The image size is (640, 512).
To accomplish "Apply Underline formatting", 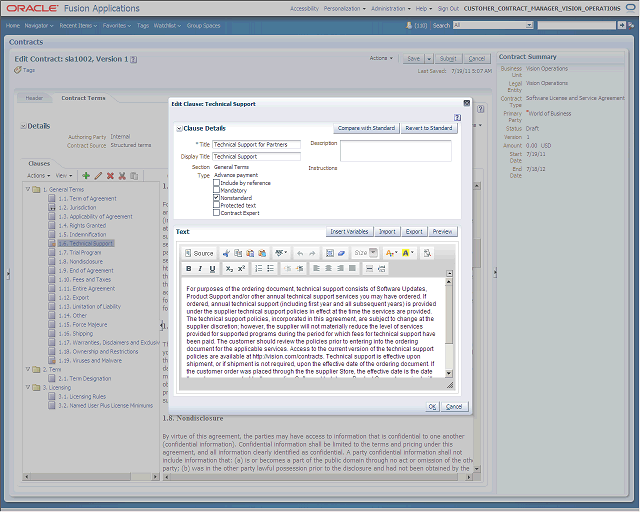I will pyautogui.click(x=212, y=269).
